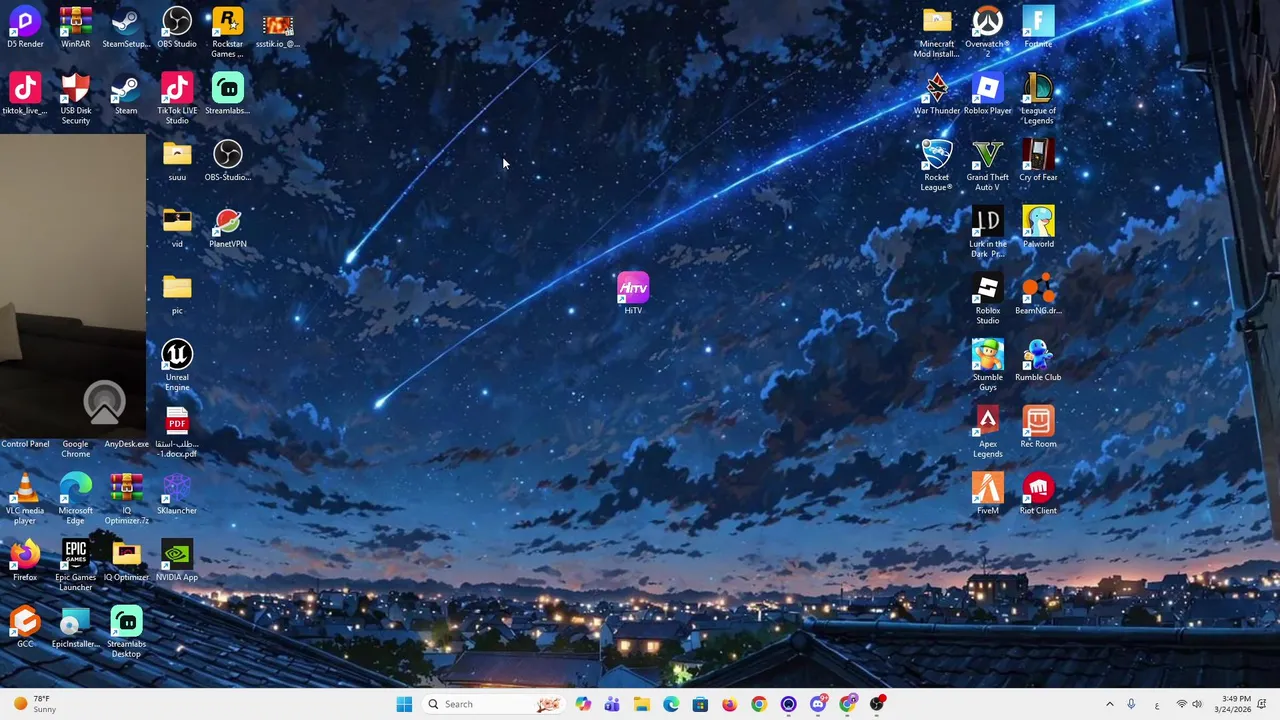The height and width of the screenshot is (720, 1280).
Task: Select the Rocket League icon
Action: [937, 166]
